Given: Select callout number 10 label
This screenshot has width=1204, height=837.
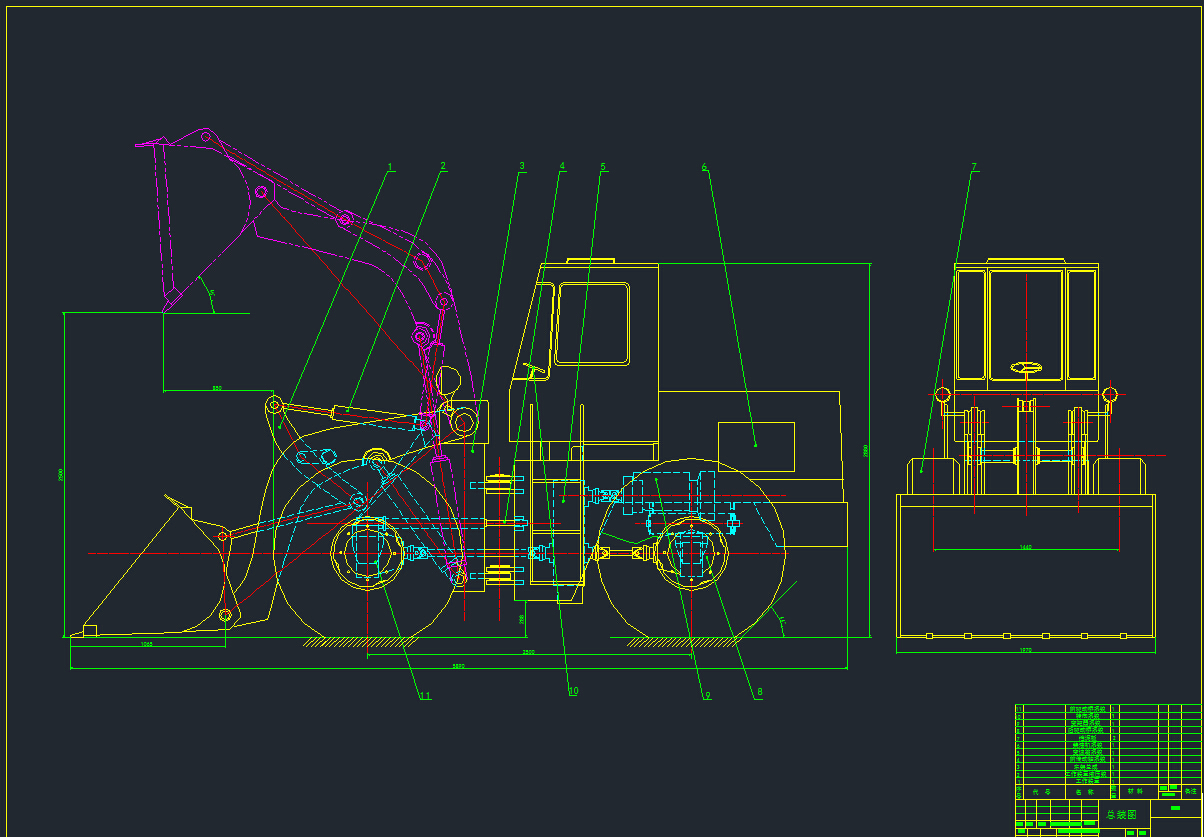Looking at the screenshot, I should (573, 690).
